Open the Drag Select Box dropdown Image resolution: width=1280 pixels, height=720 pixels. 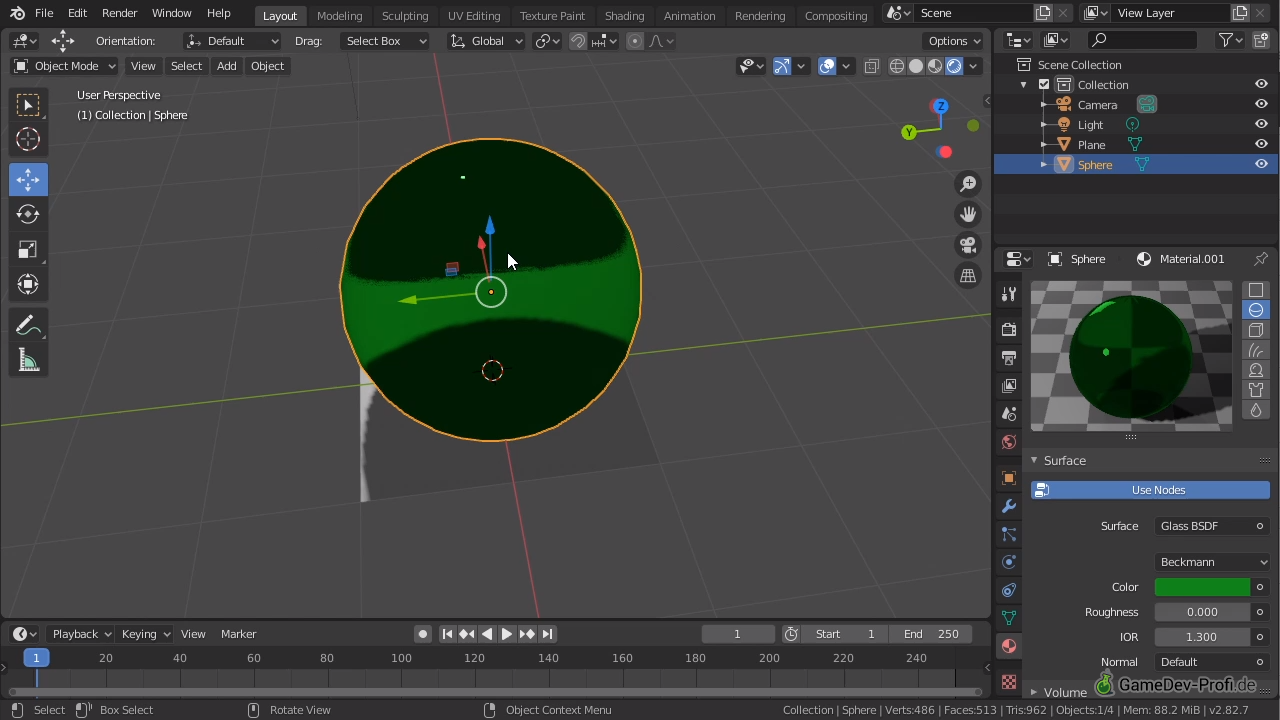tap(384, 41)
